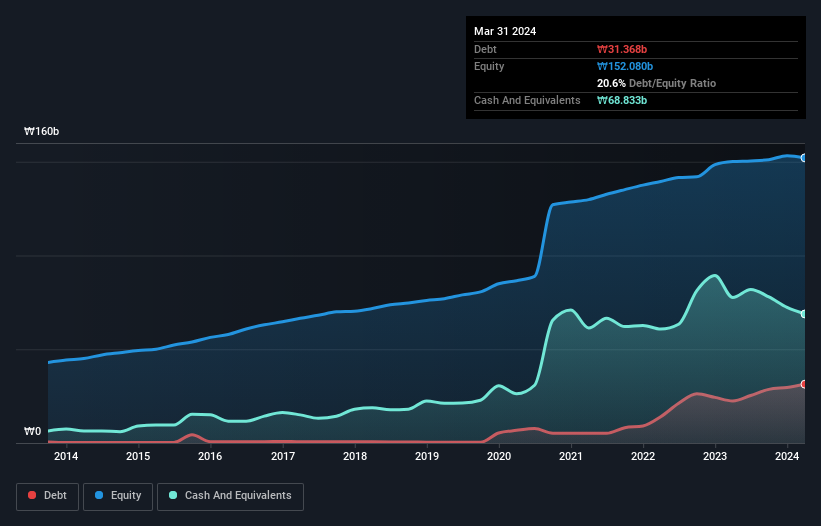Select the red Debt endpoint marker
The image size is (821, 526).
pyautogui.click(x=804, y=384)
